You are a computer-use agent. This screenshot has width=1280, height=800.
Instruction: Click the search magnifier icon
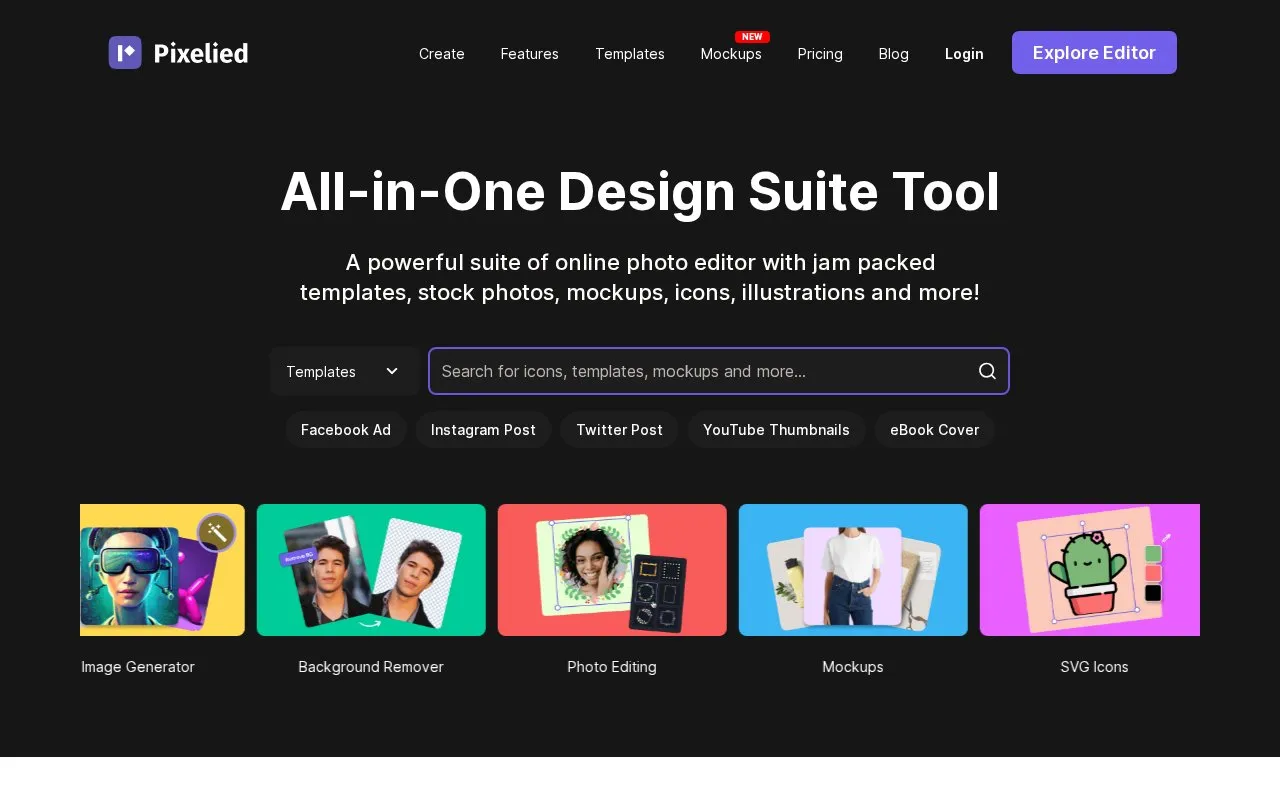click(987, 371)
